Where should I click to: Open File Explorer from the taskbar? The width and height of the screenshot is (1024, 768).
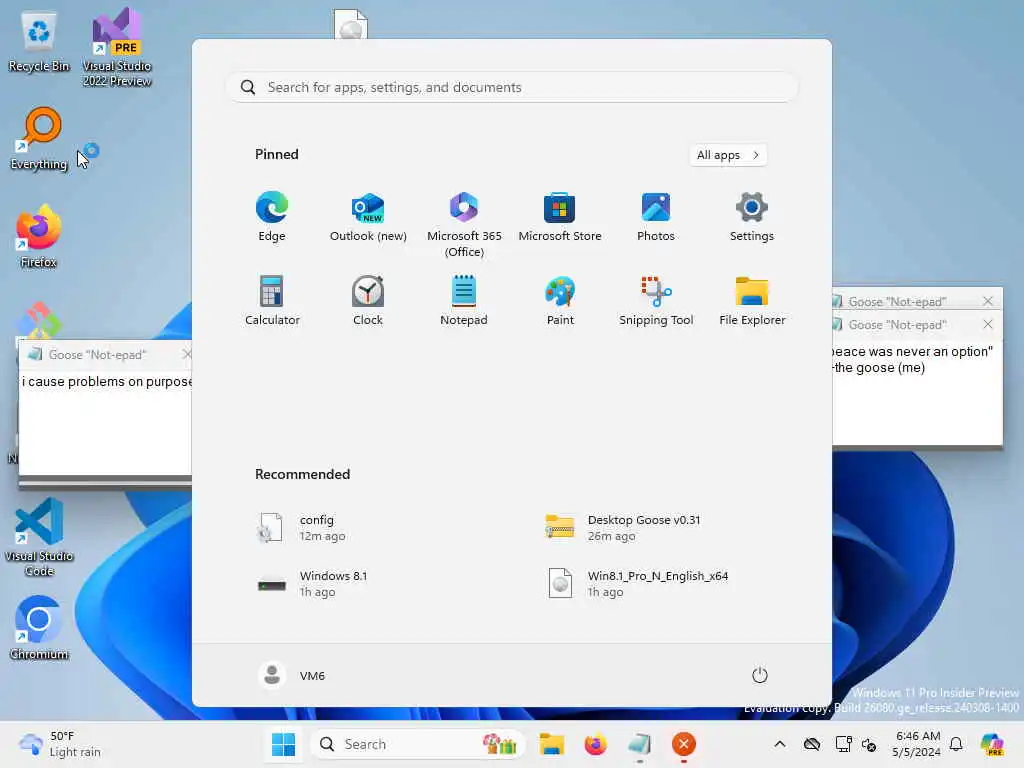coord(552,744)
